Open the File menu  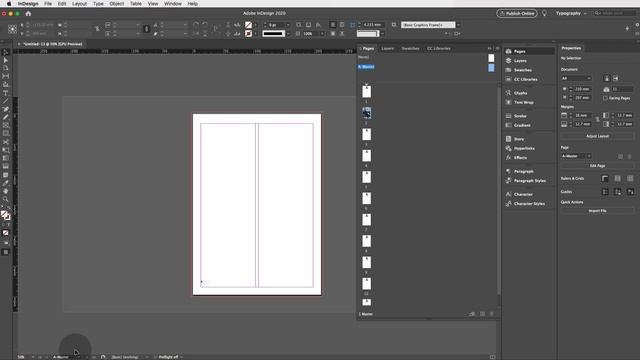48,4
